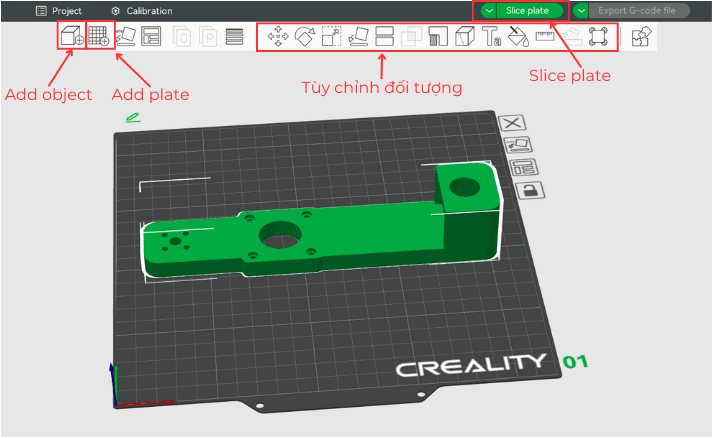Select the Measure ruler tool

point(545,38)
